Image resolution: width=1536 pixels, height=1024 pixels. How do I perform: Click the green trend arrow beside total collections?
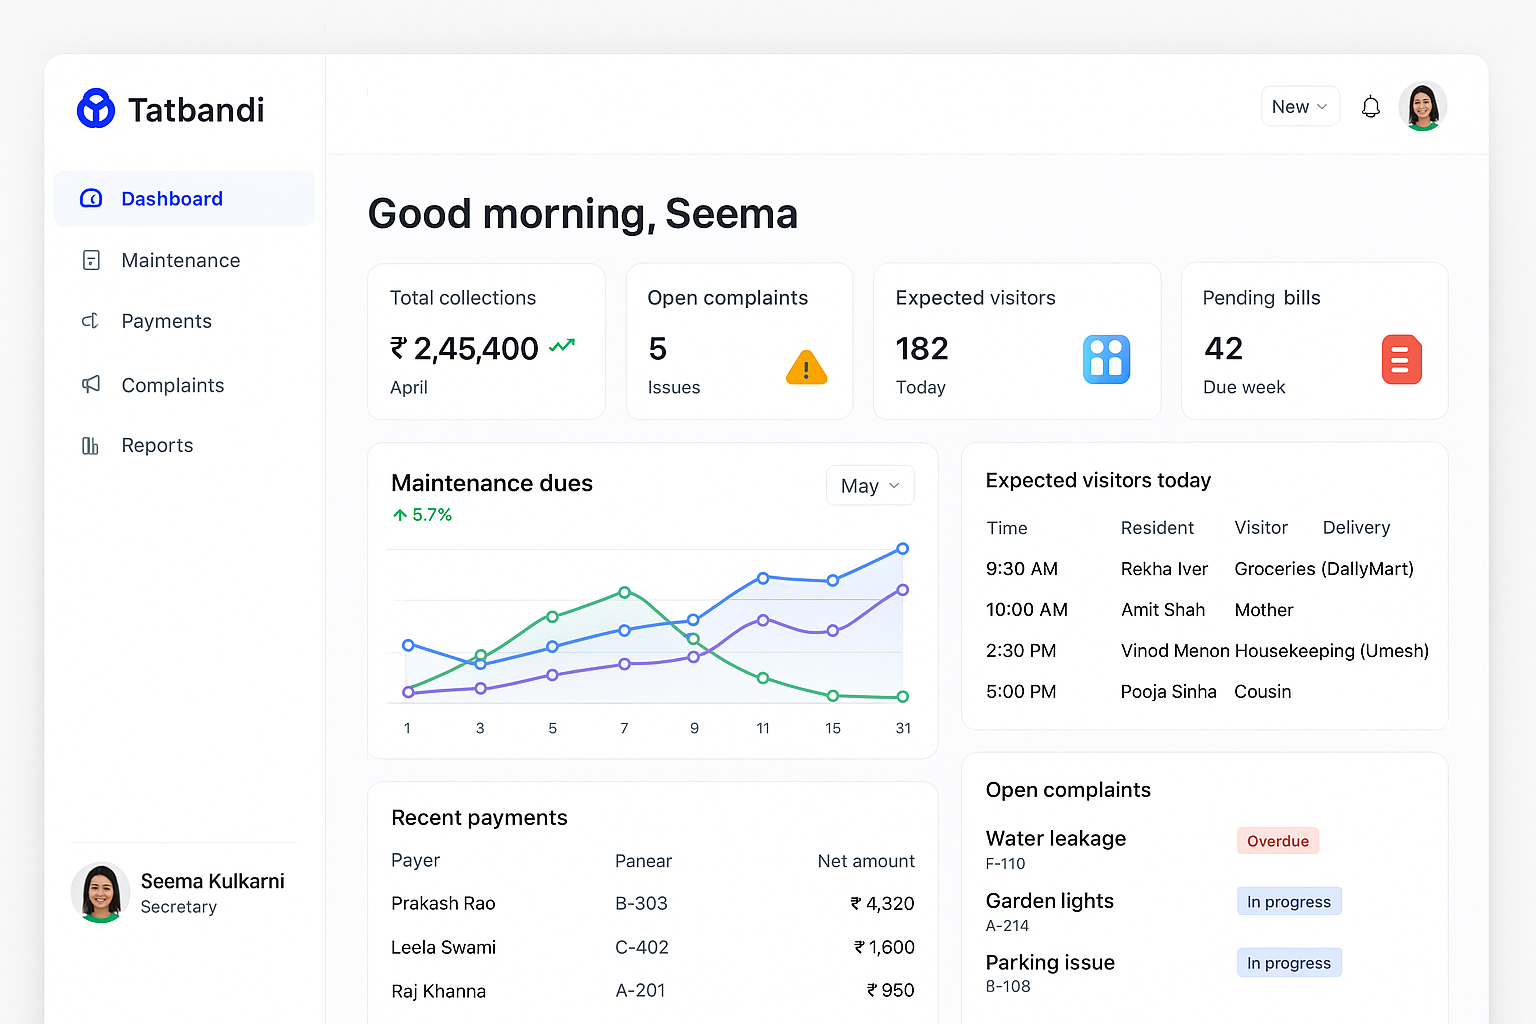(561, 345)
